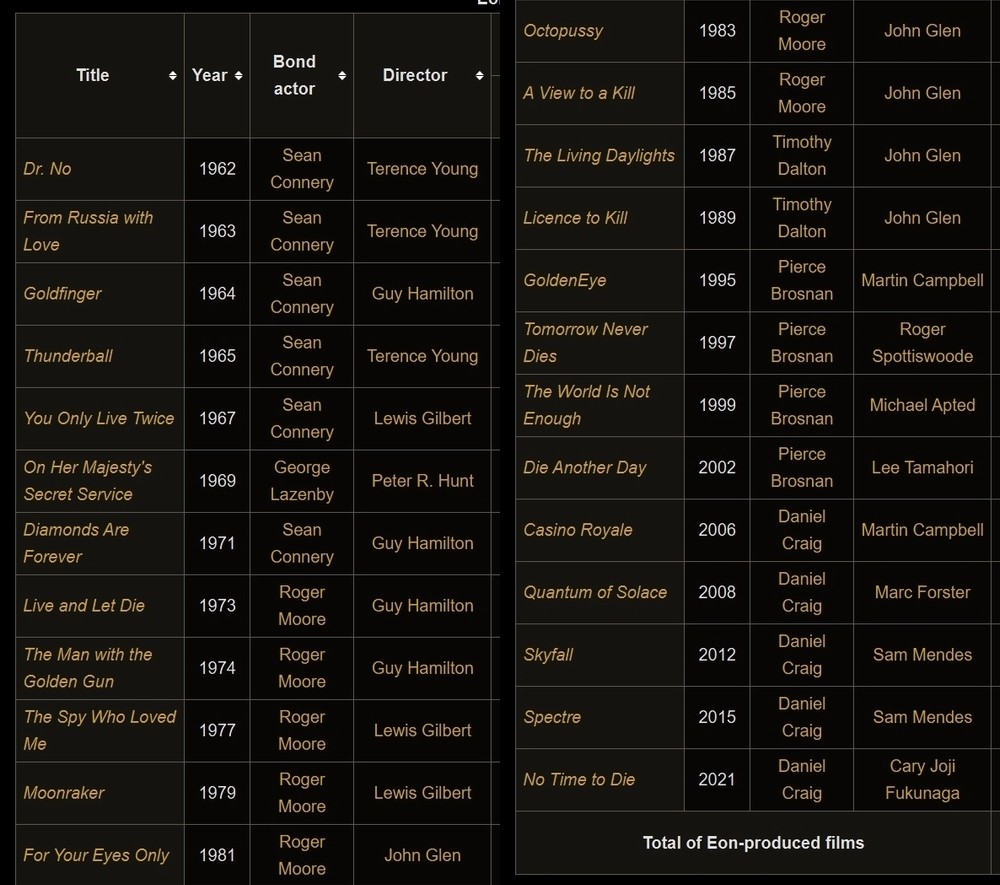Open the Skyfall film link
Image resolution: width=1000 pixels, height=885 pixels.
pos(548,655)
